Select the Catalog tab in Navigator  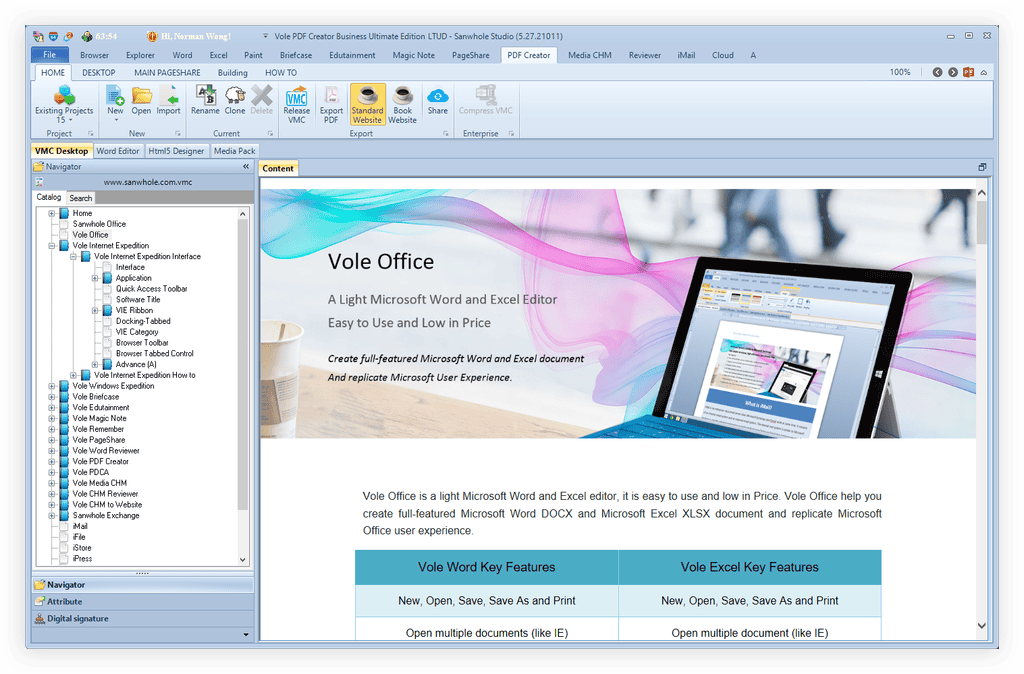49,197
